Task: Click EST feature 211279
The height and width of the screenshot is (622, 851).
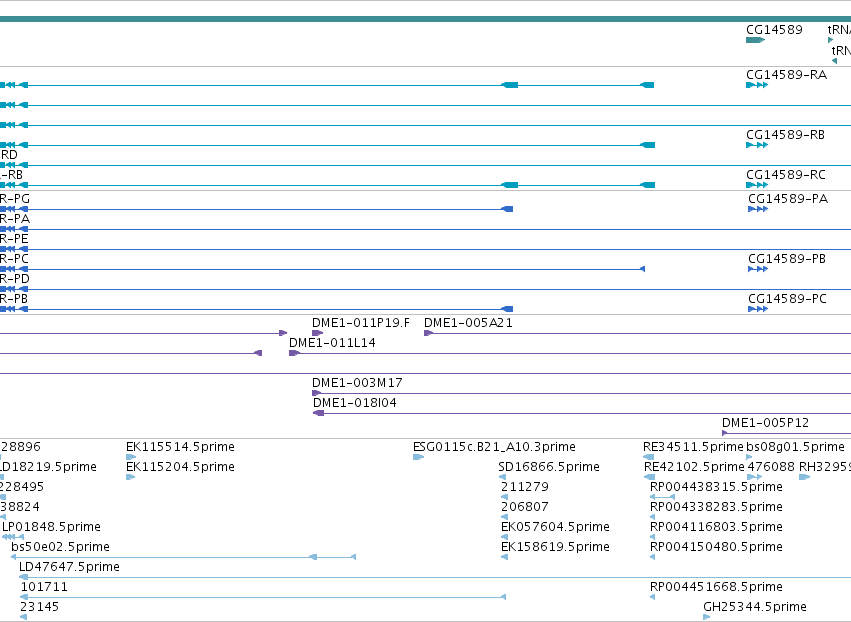Action: [525, 487]
